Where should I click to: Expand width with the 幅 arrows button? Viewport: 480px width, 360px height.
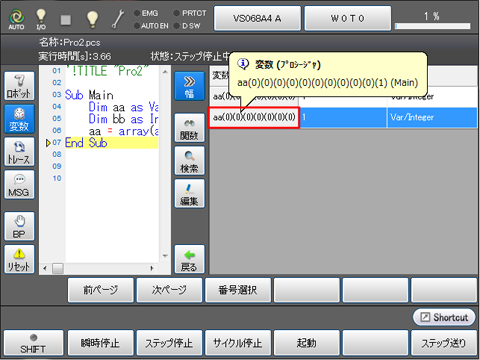tap(189, 86)
